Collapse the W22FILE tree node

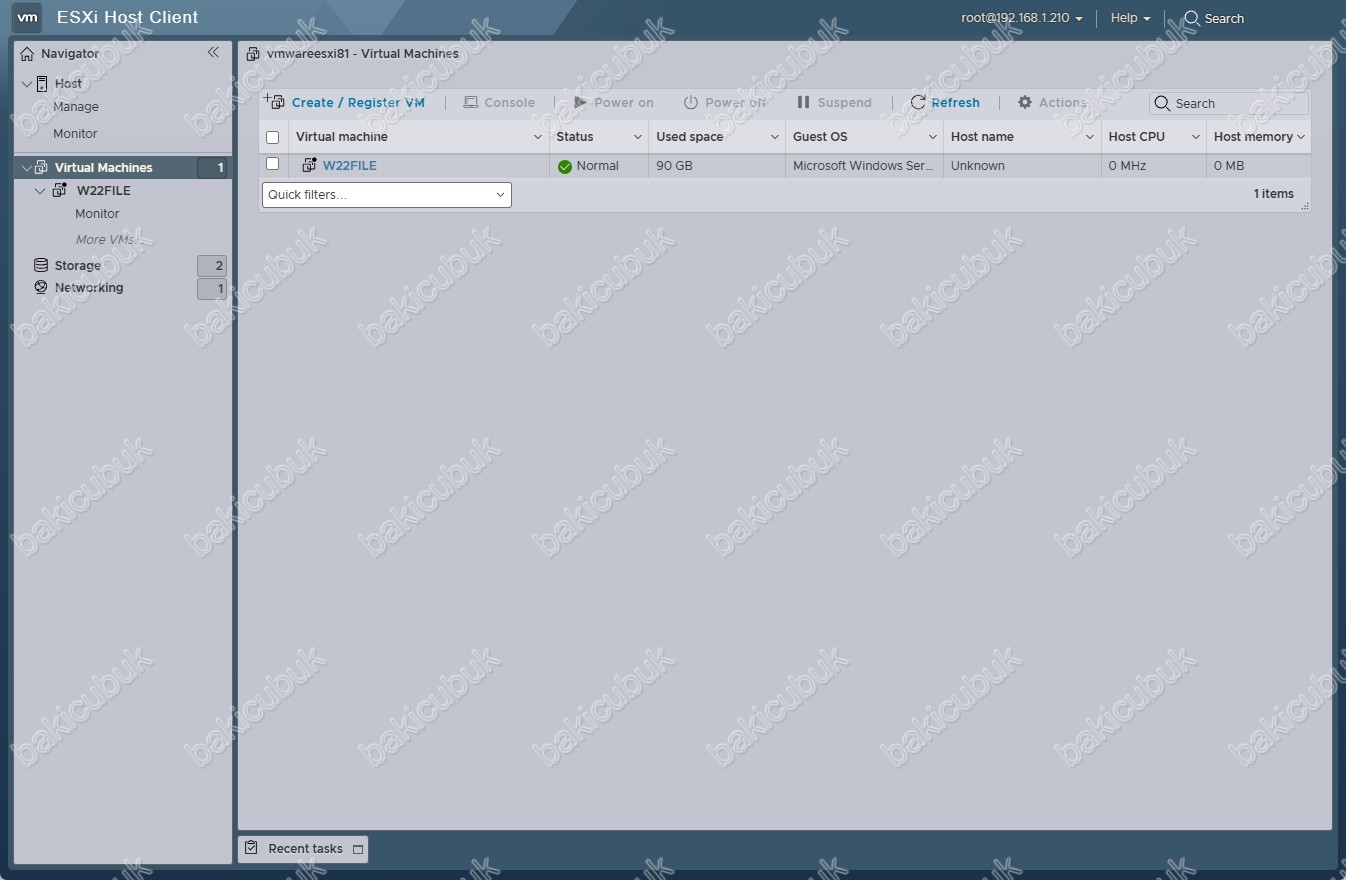click(40, 190)
